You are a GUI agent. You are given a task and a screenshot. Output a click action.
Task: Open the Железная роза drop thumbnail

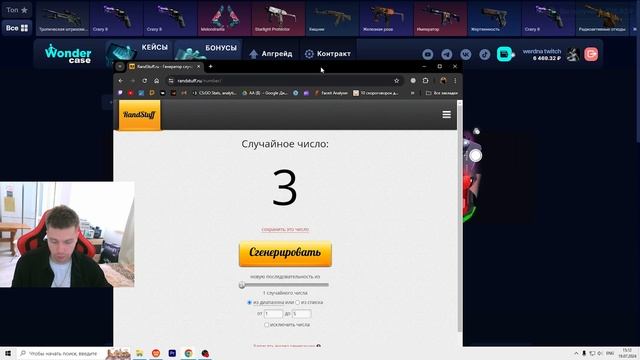(x=386, y=18)
